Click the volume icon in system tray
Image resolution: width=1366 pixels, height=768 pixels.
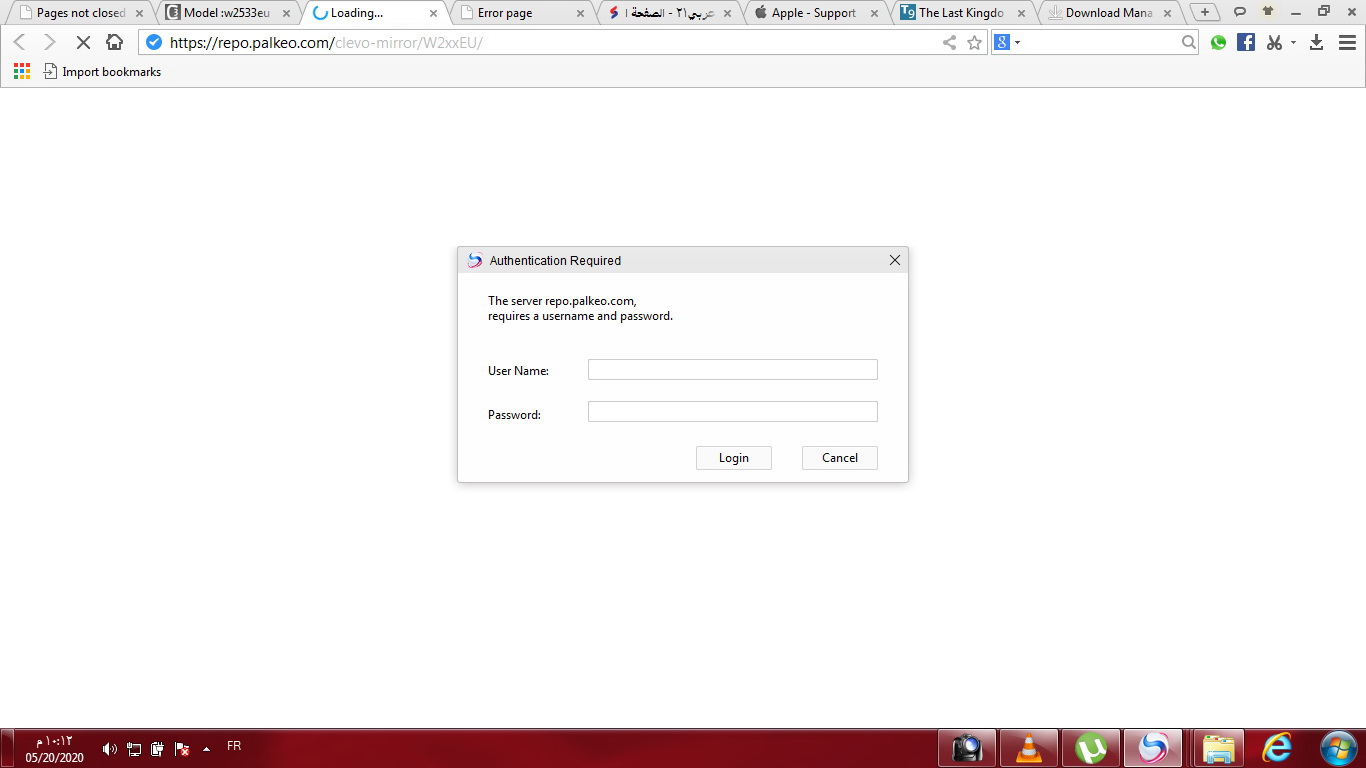(x=110, y=749)
